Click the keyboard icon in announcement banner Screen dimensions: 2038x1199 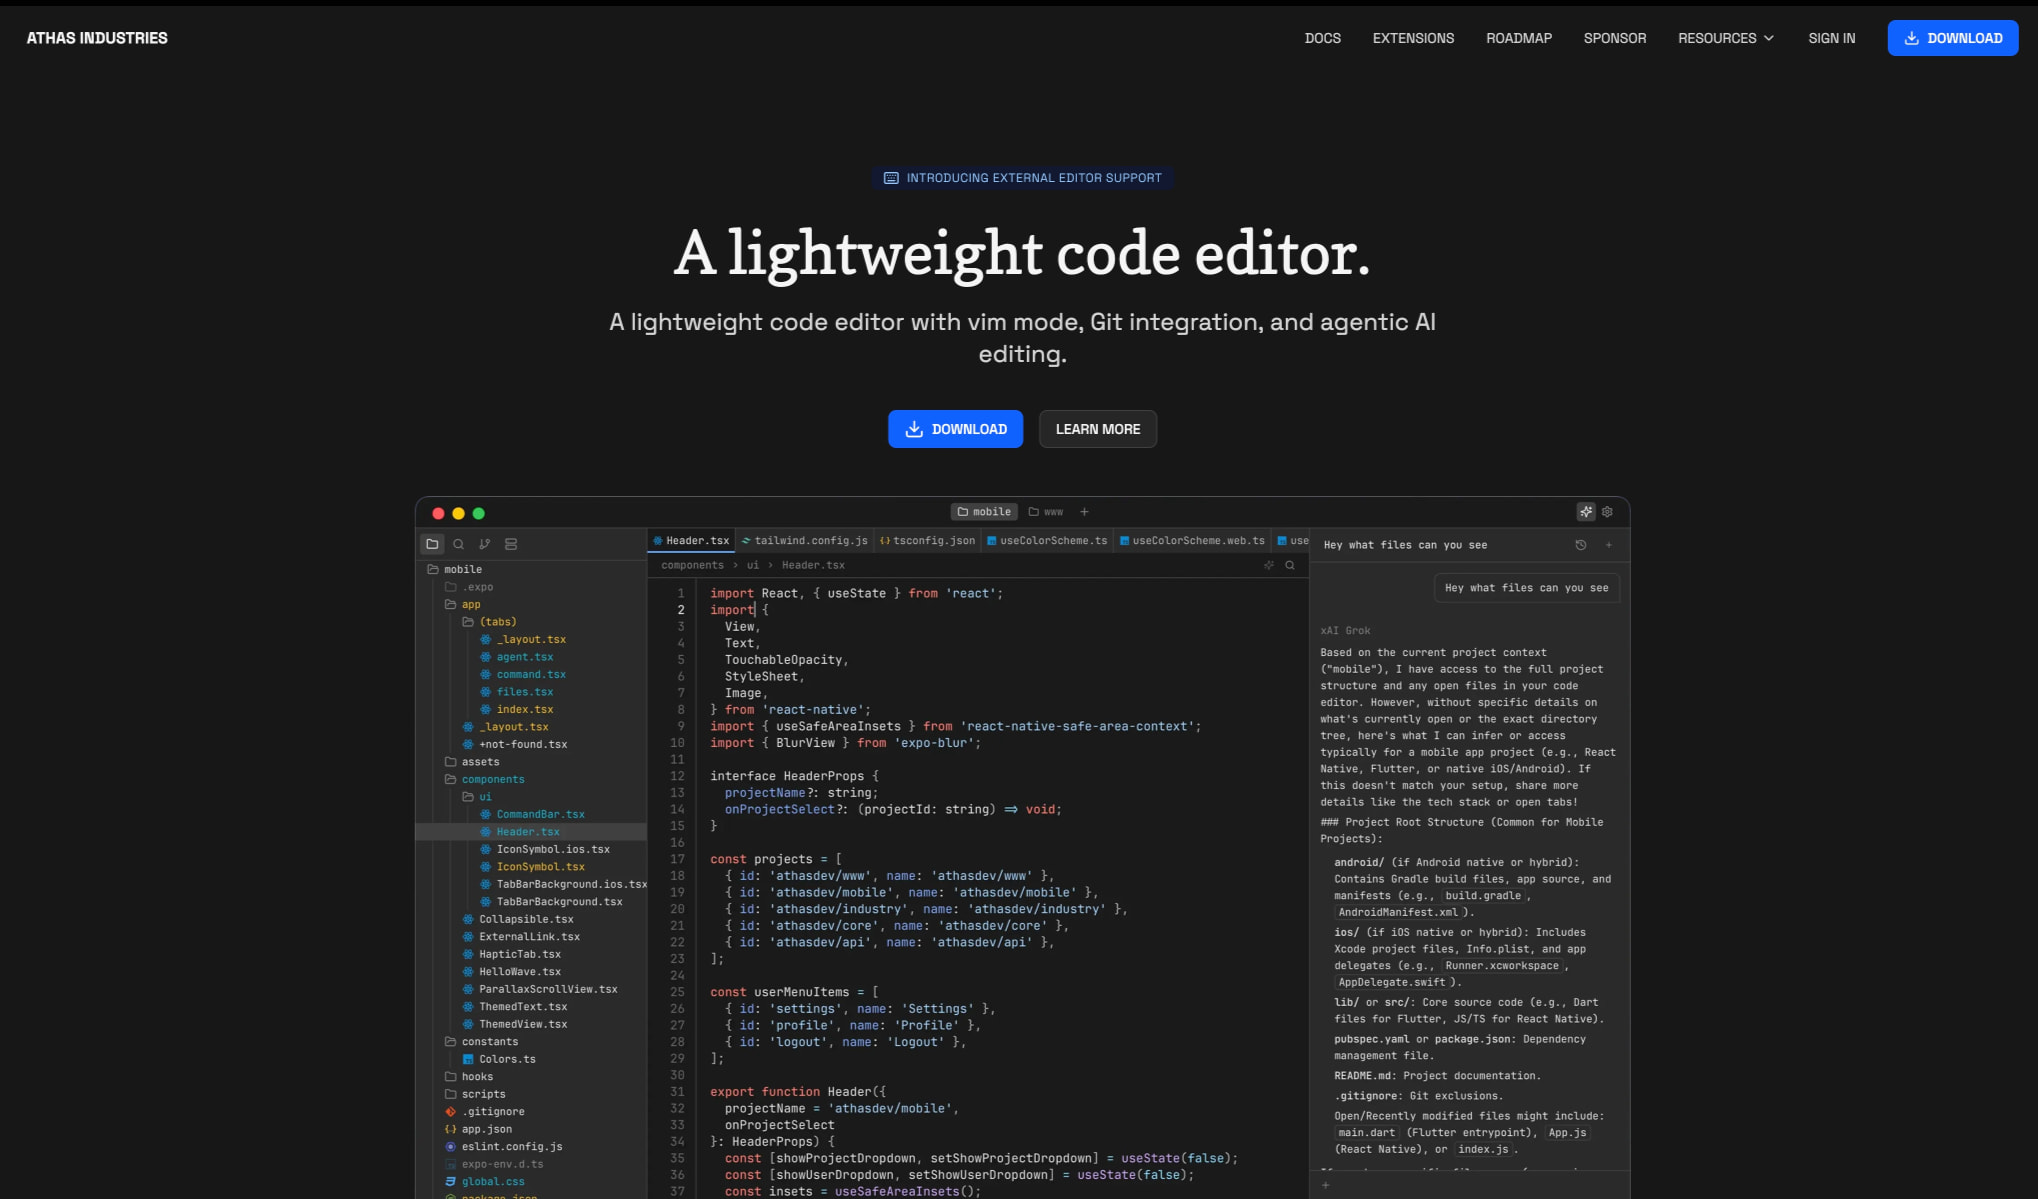891,178
